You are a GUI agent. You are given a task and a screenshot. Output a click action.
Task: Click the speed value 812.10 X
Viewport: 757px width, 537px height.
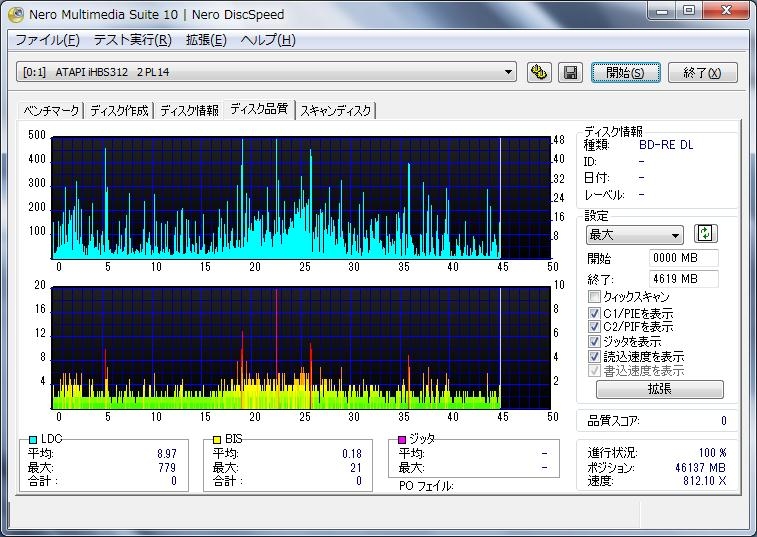tap(704, 481)
